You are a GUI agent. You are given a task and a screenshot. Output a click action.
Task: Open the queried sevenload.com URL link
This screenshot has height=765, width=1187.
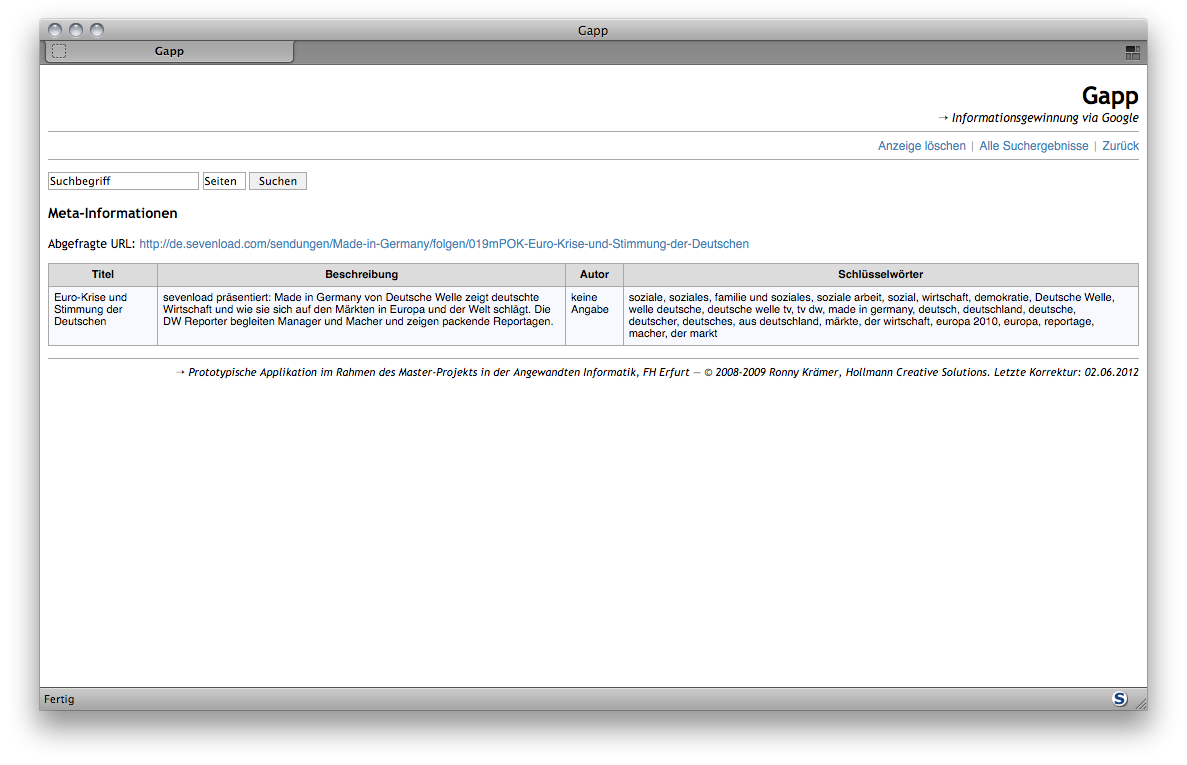(443, 244)
